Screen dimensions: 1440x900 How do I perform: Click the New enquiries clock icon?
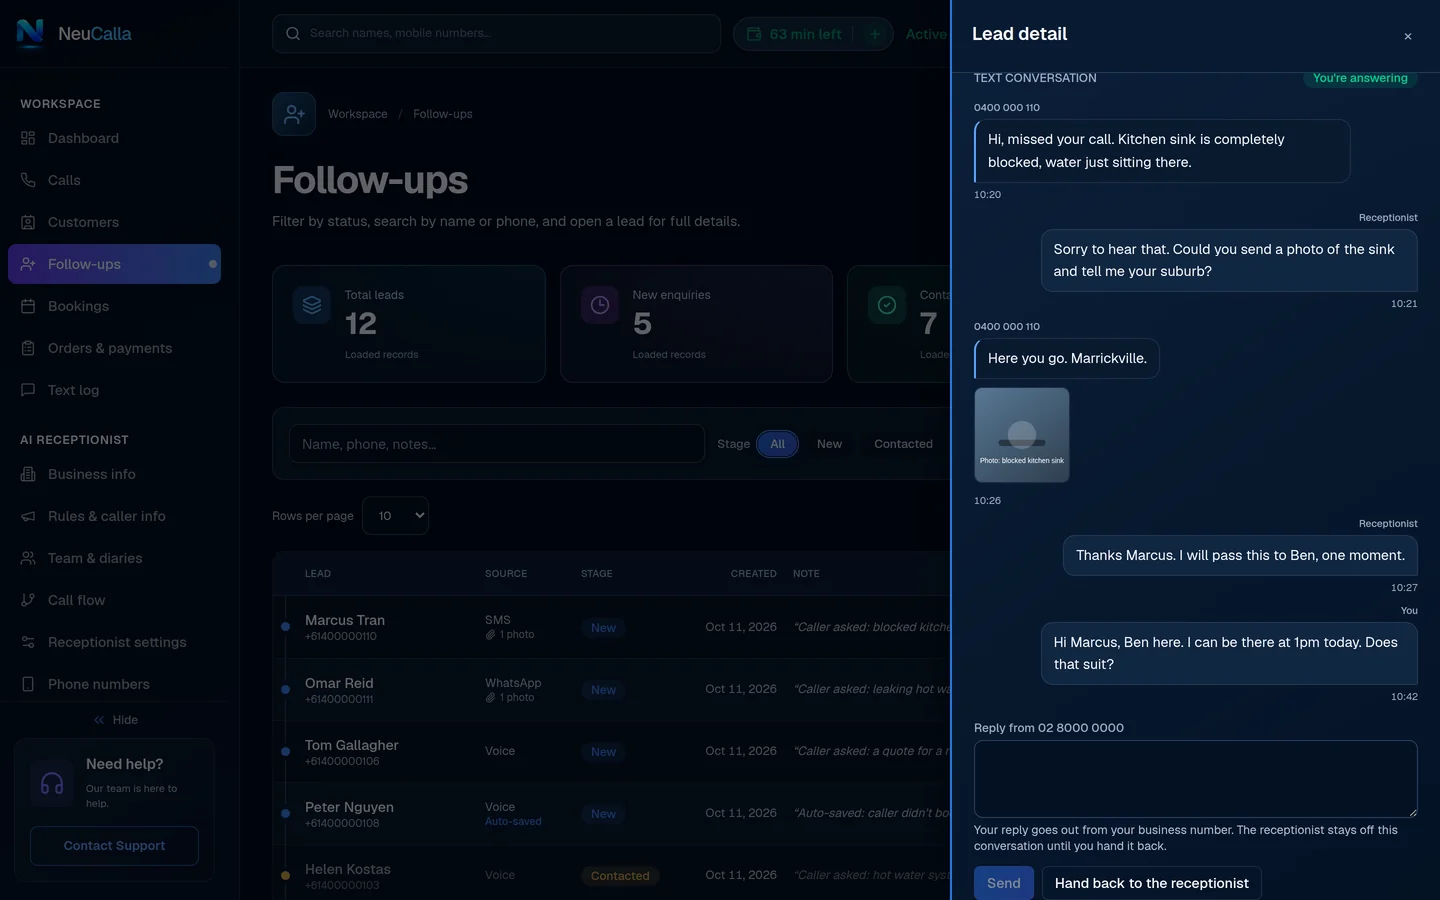click(x=600, y=305)
